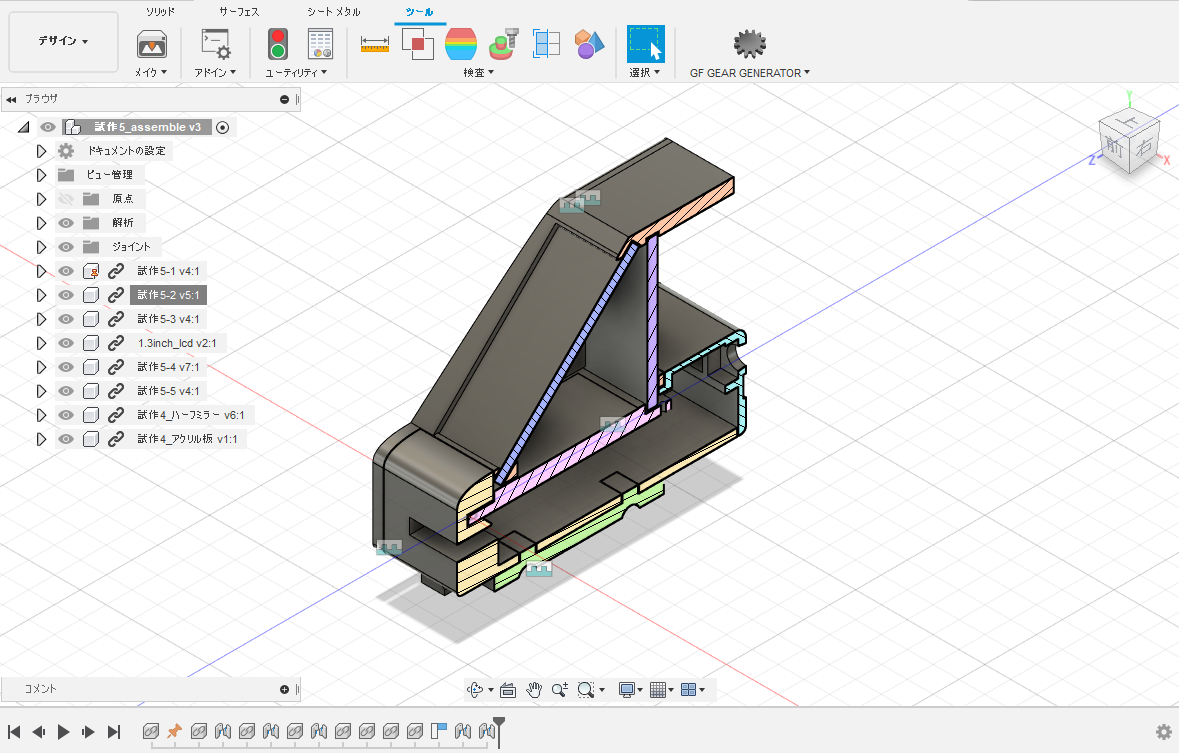Select the 試作5-4 v7:1 component in browser

click(168, 367)
